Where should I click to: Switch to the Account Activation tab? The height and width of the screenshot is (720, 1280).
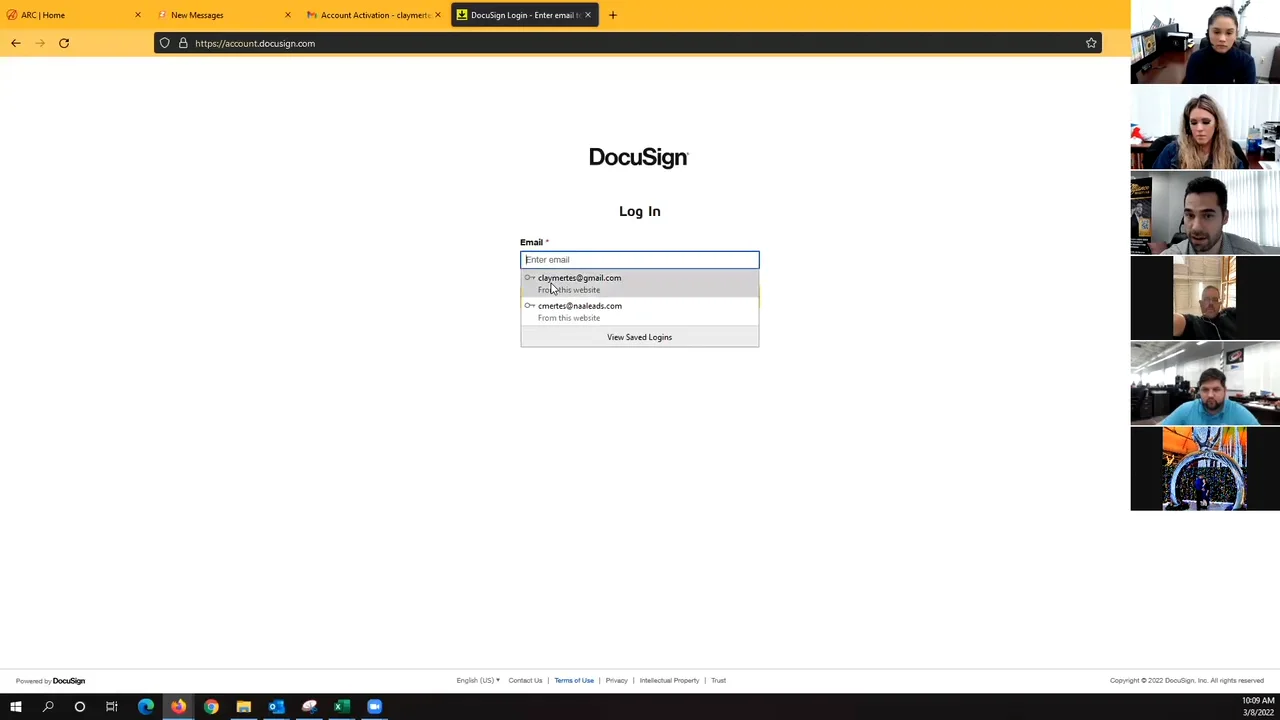374,15
